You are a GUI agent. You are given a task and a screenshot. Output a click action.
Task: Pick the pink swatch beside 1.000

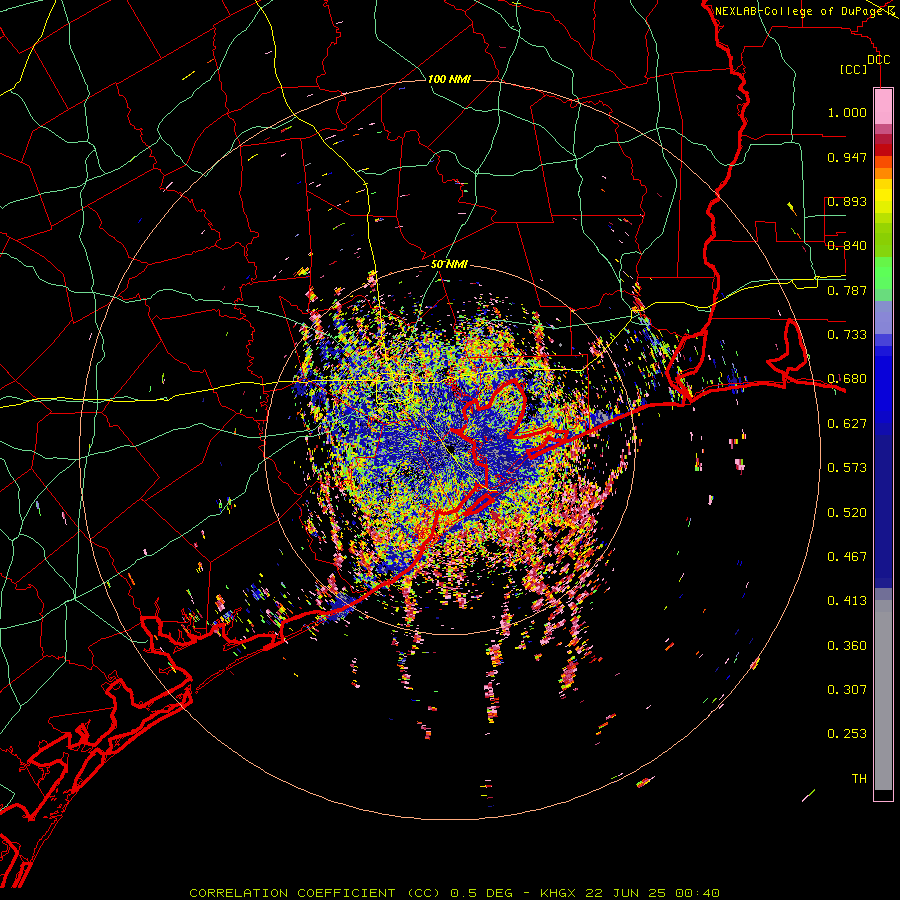pyautogui.click(x=883, y=107)
